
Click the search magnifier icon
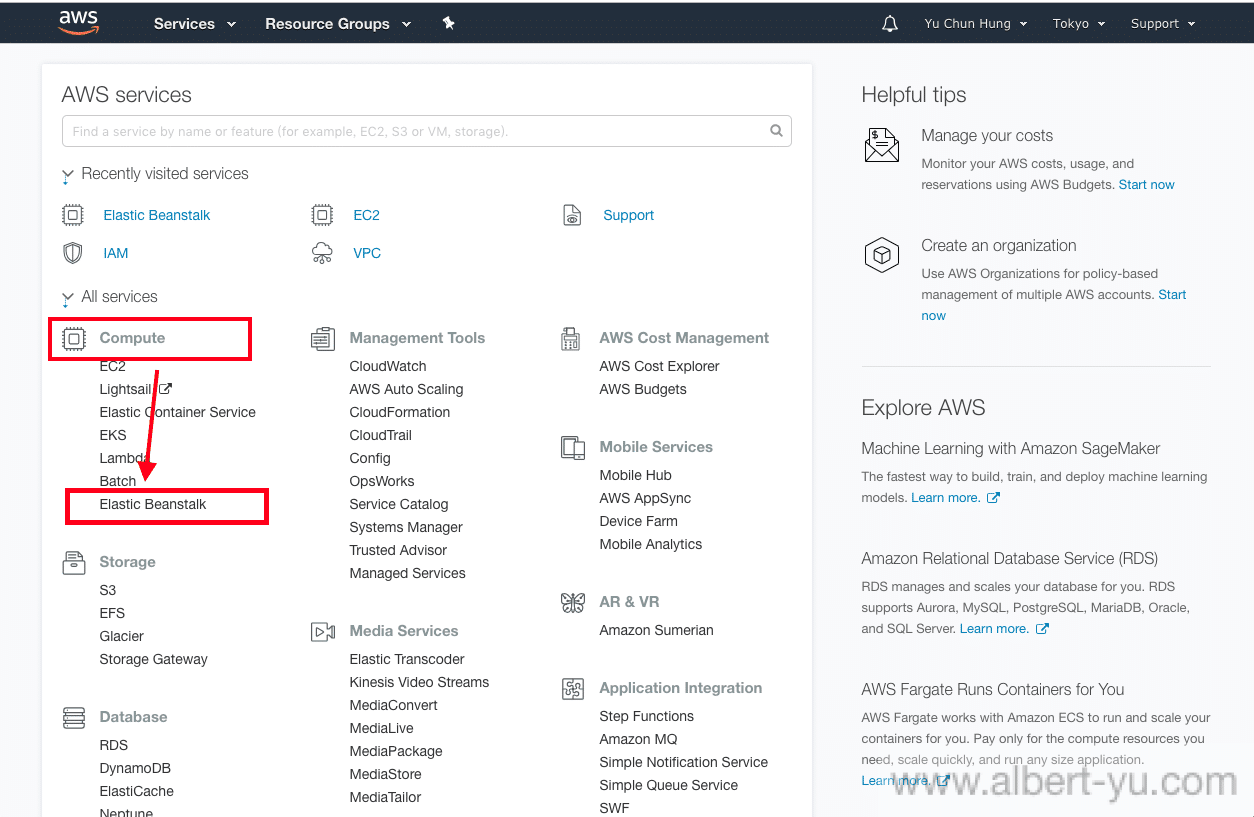coord(776,131)
